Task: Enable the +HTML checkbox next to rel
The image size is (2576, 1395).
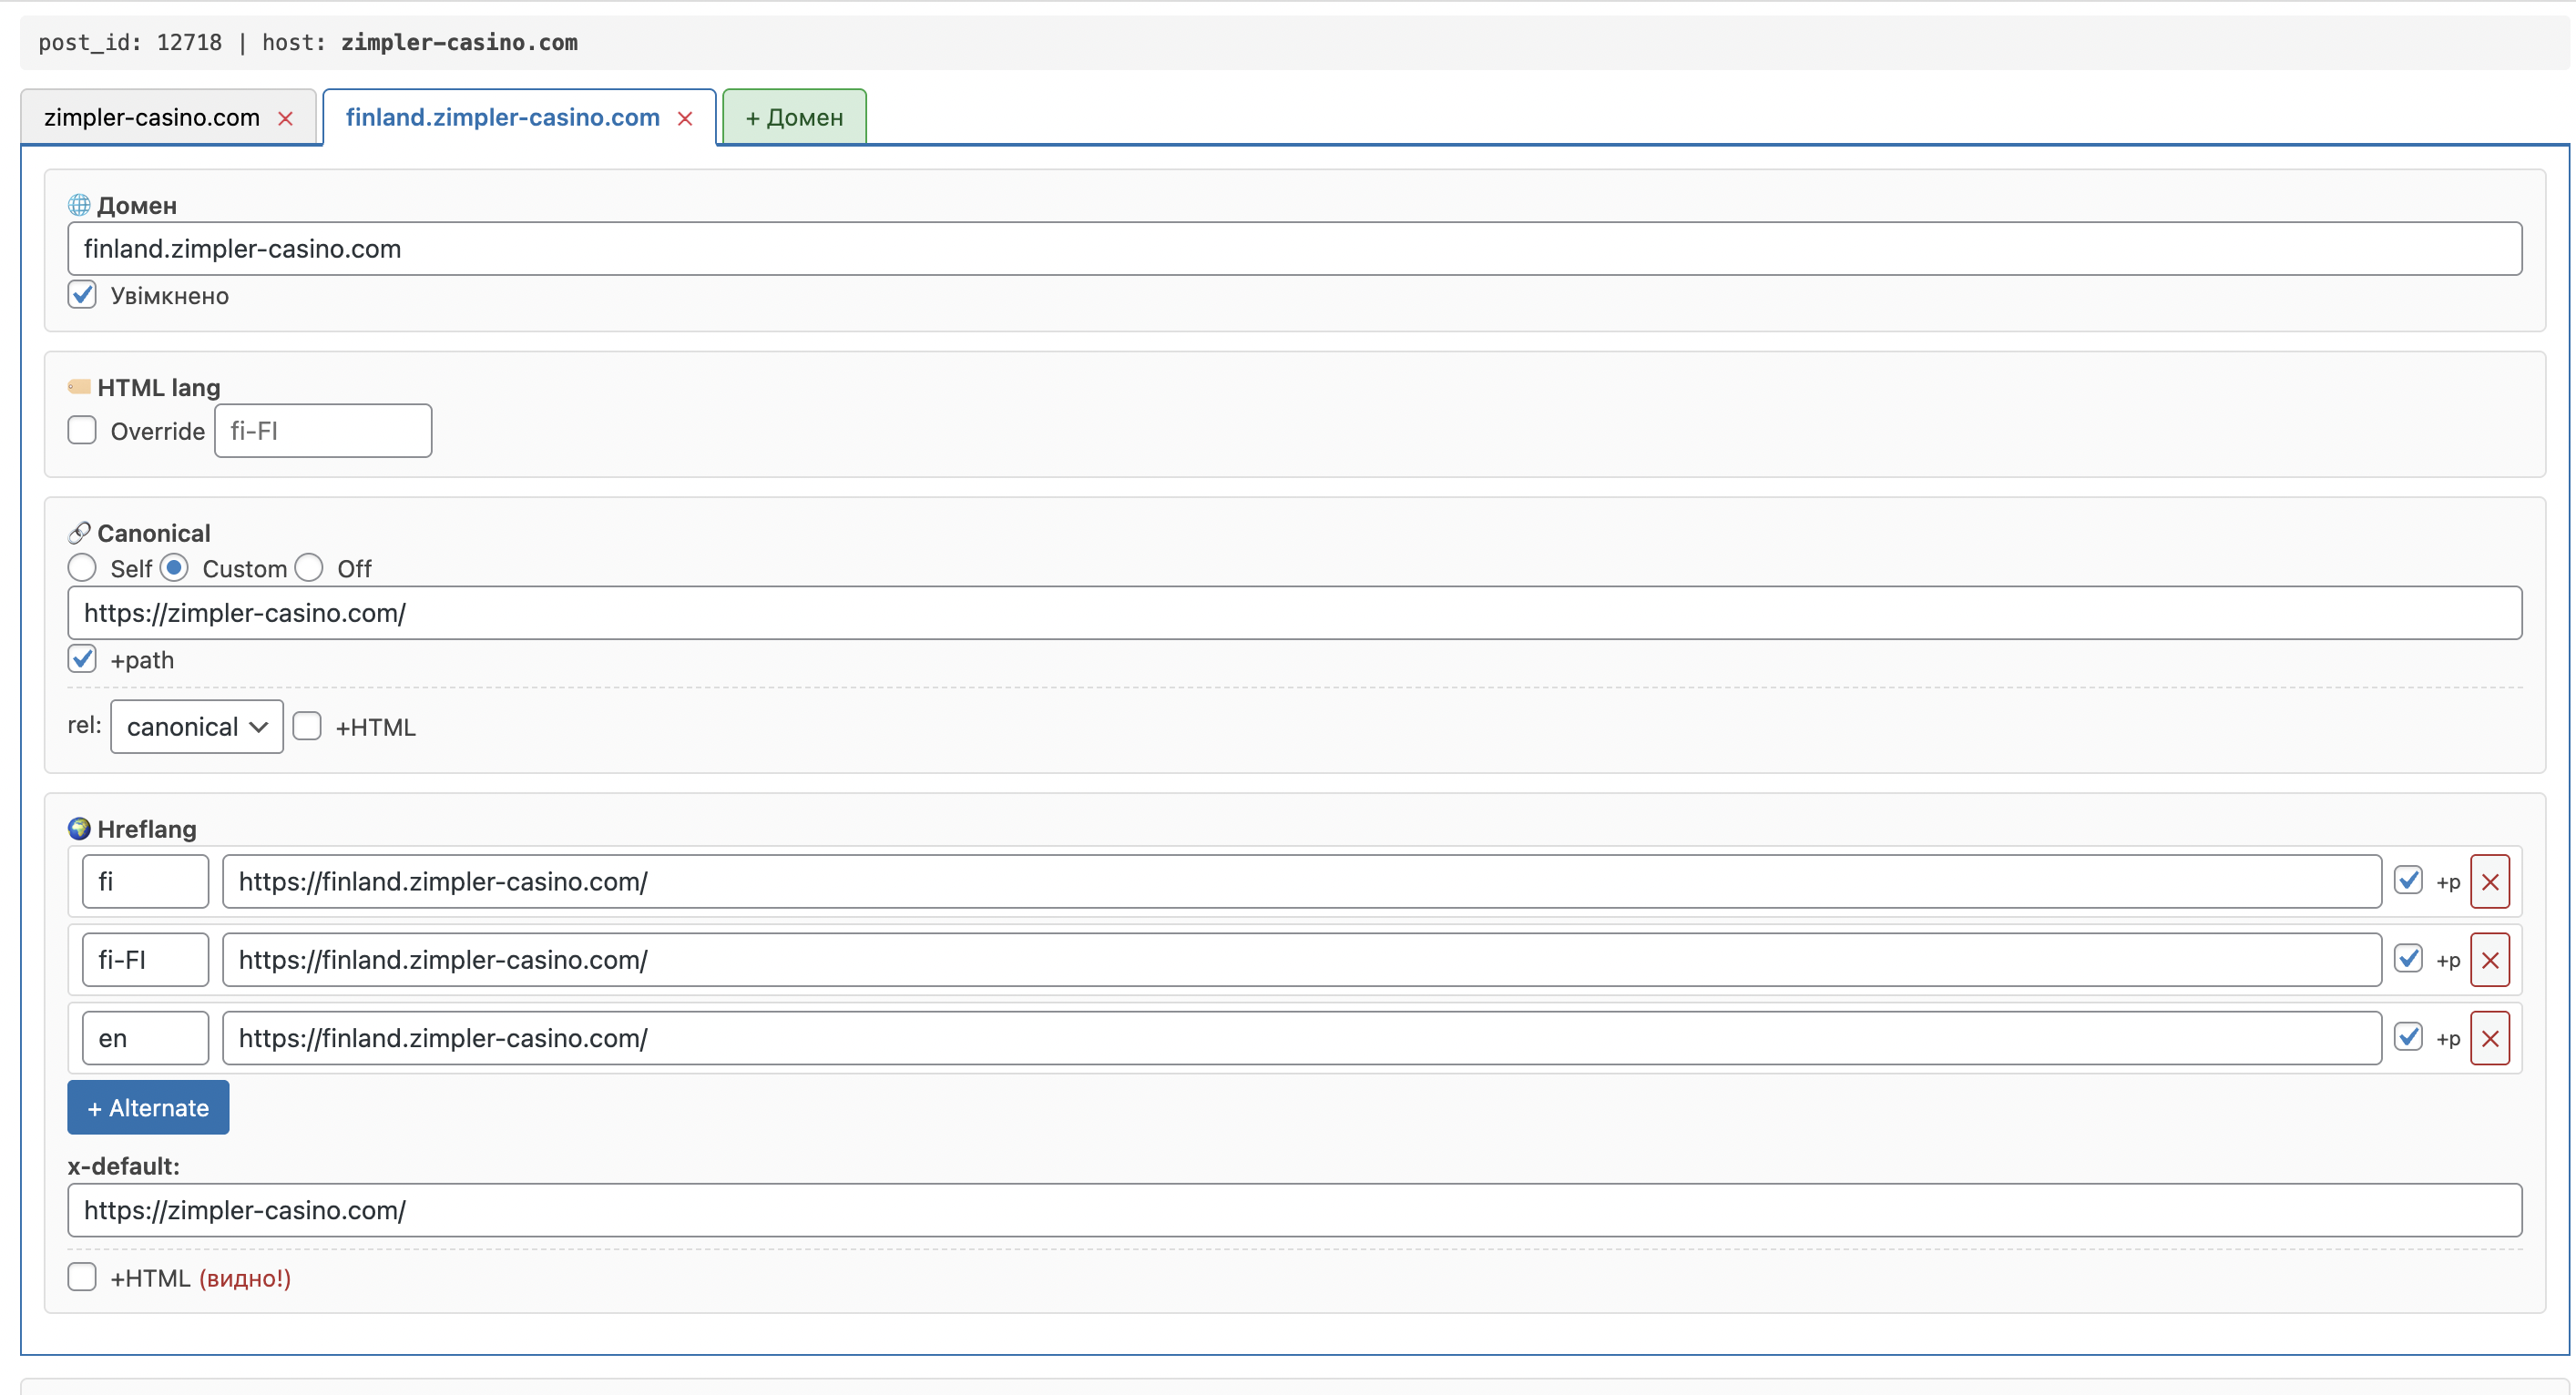Action: (x=307, y=726)
